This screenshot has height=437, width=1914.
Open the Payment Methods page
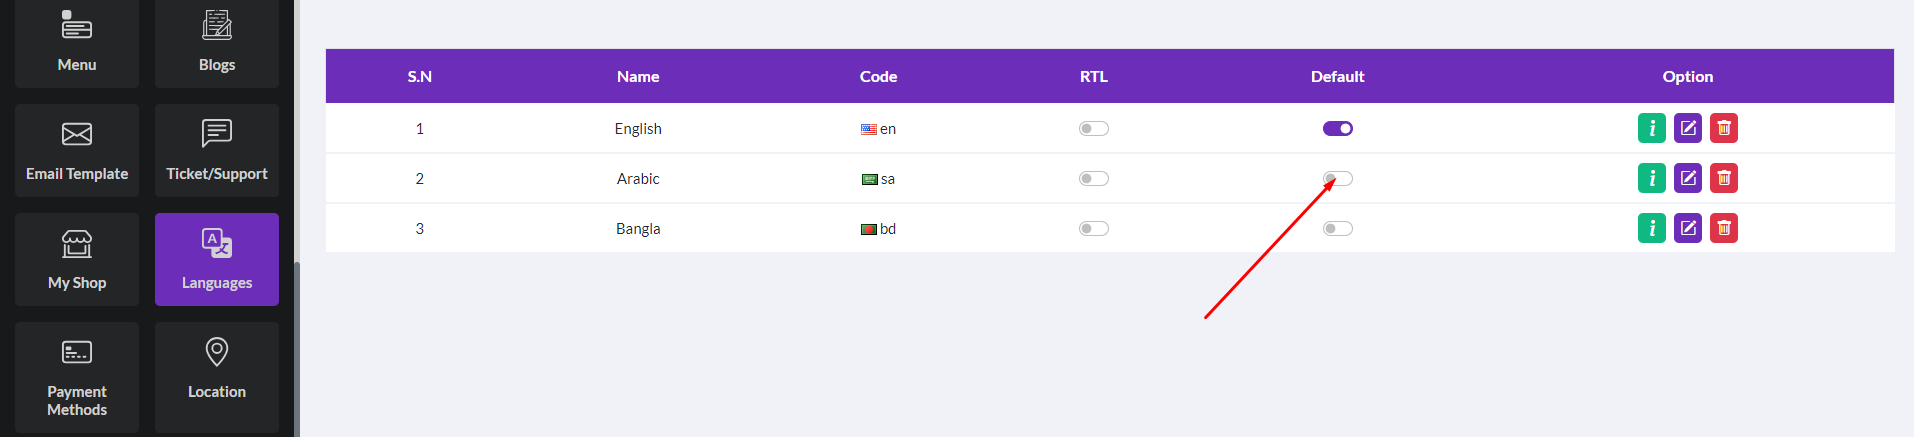[77, 377]
